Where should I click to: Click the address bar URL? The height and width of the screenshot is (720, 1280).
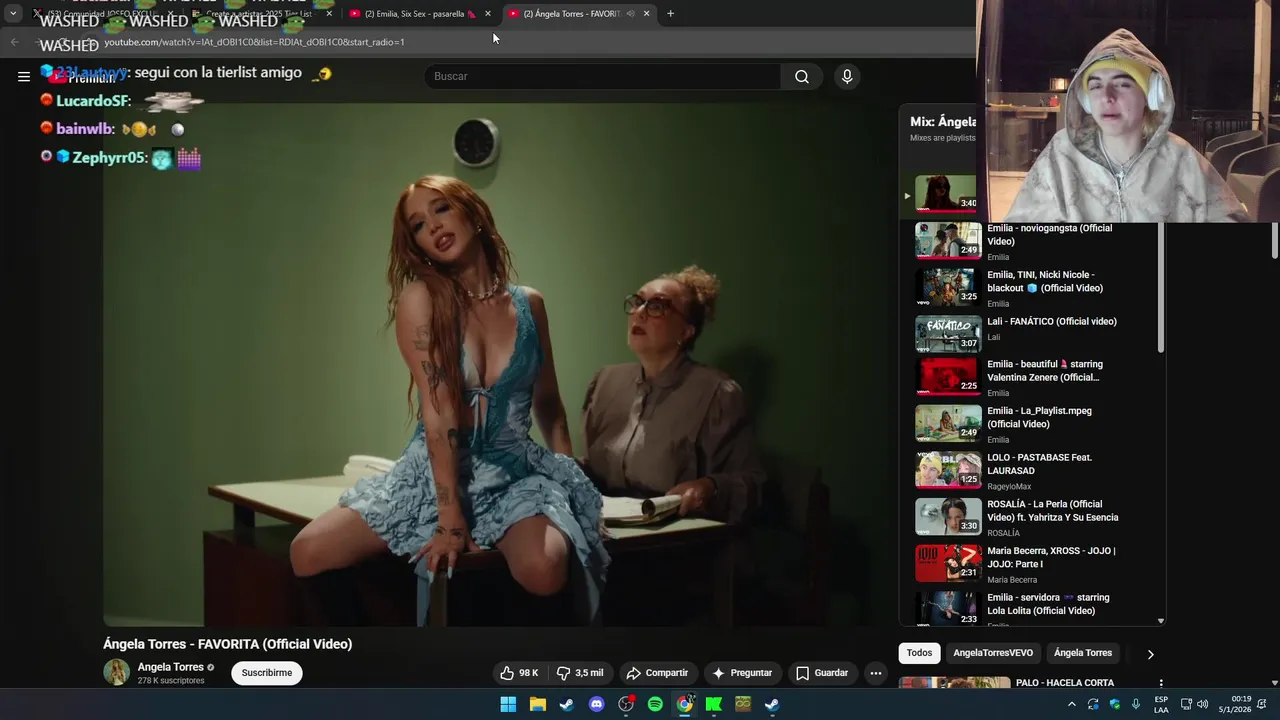pos(254,42)
